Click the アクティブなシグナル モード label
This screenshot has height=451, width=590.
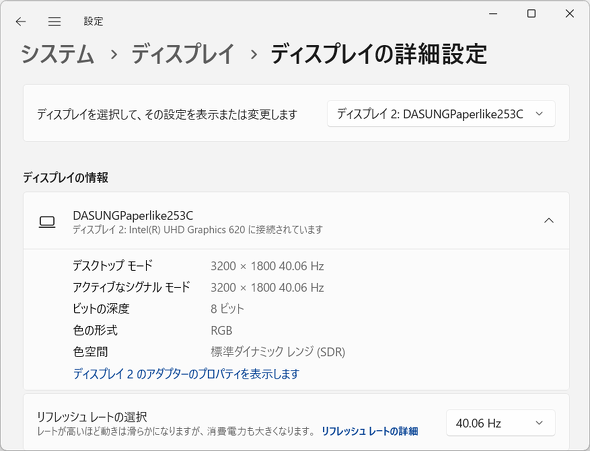tap(132, 288)
